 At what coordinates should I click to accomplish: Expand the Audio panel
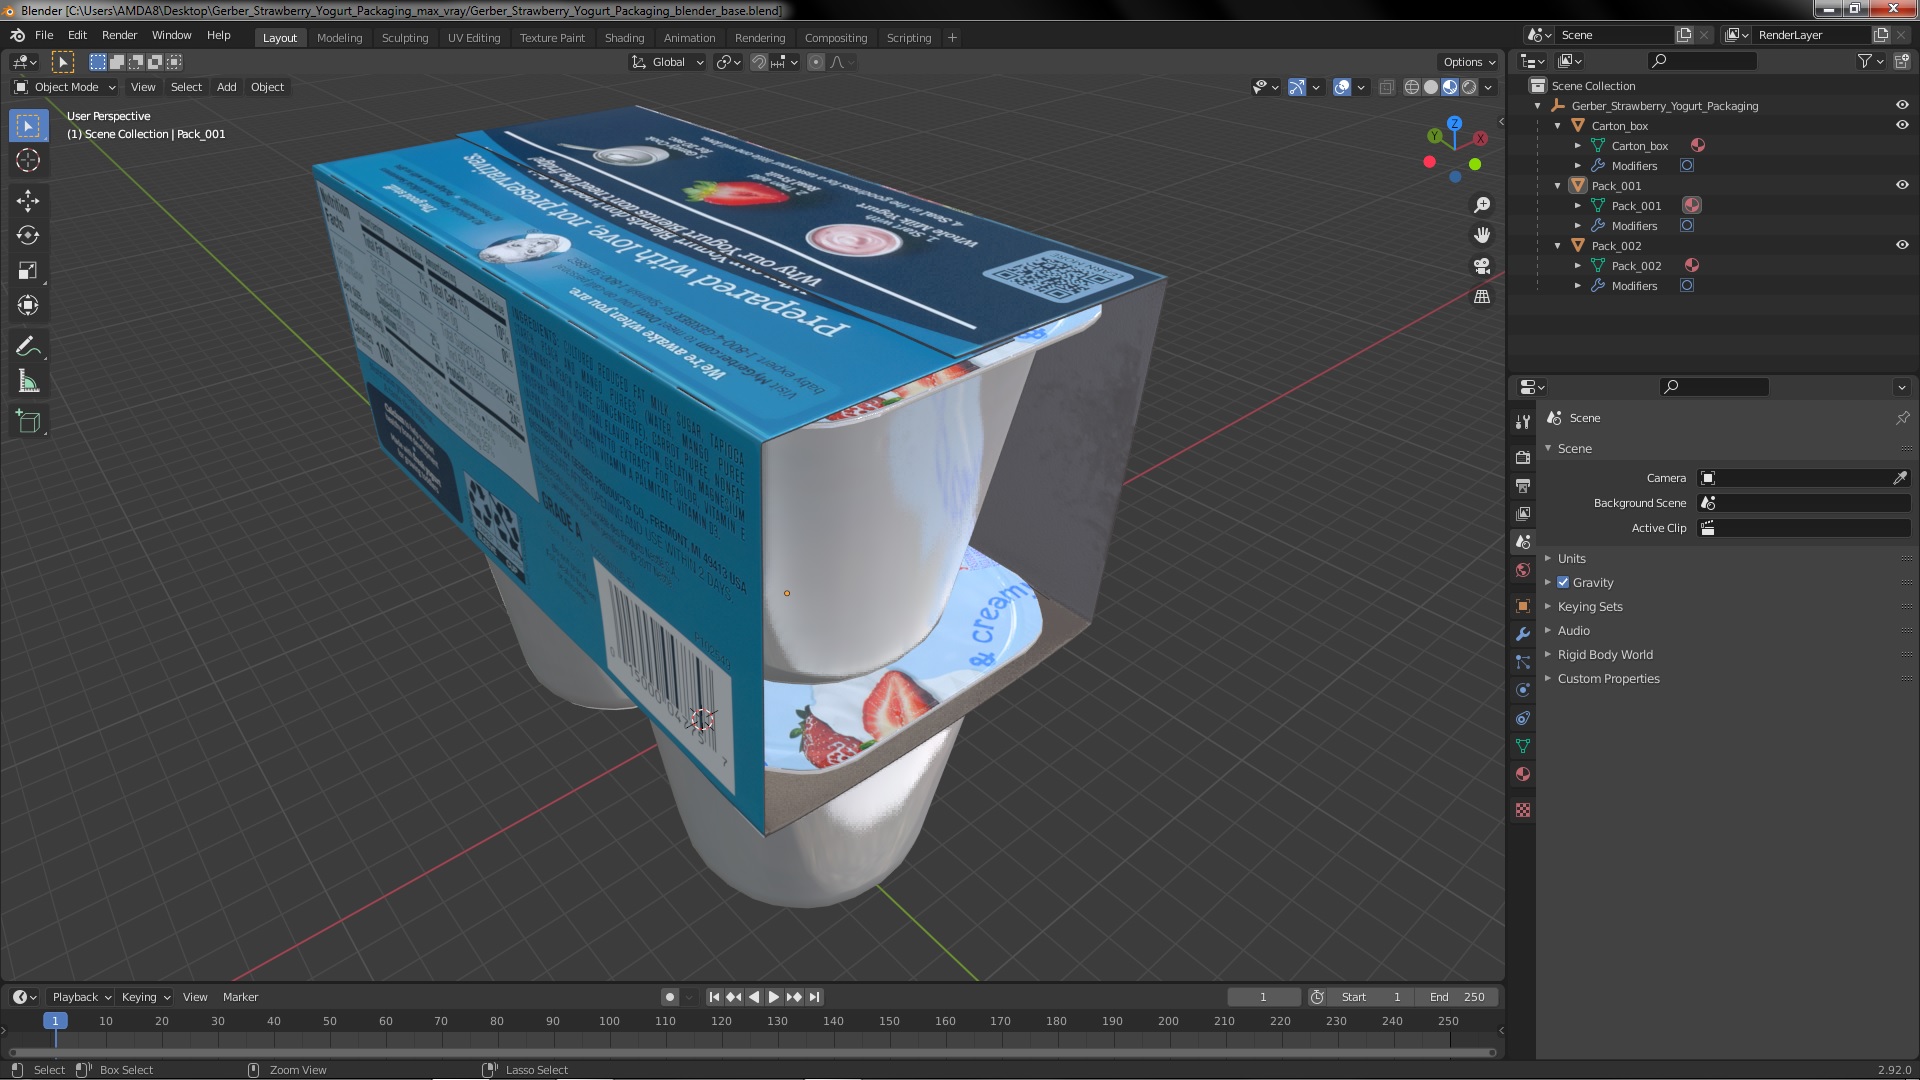[x=1573, y=630]
